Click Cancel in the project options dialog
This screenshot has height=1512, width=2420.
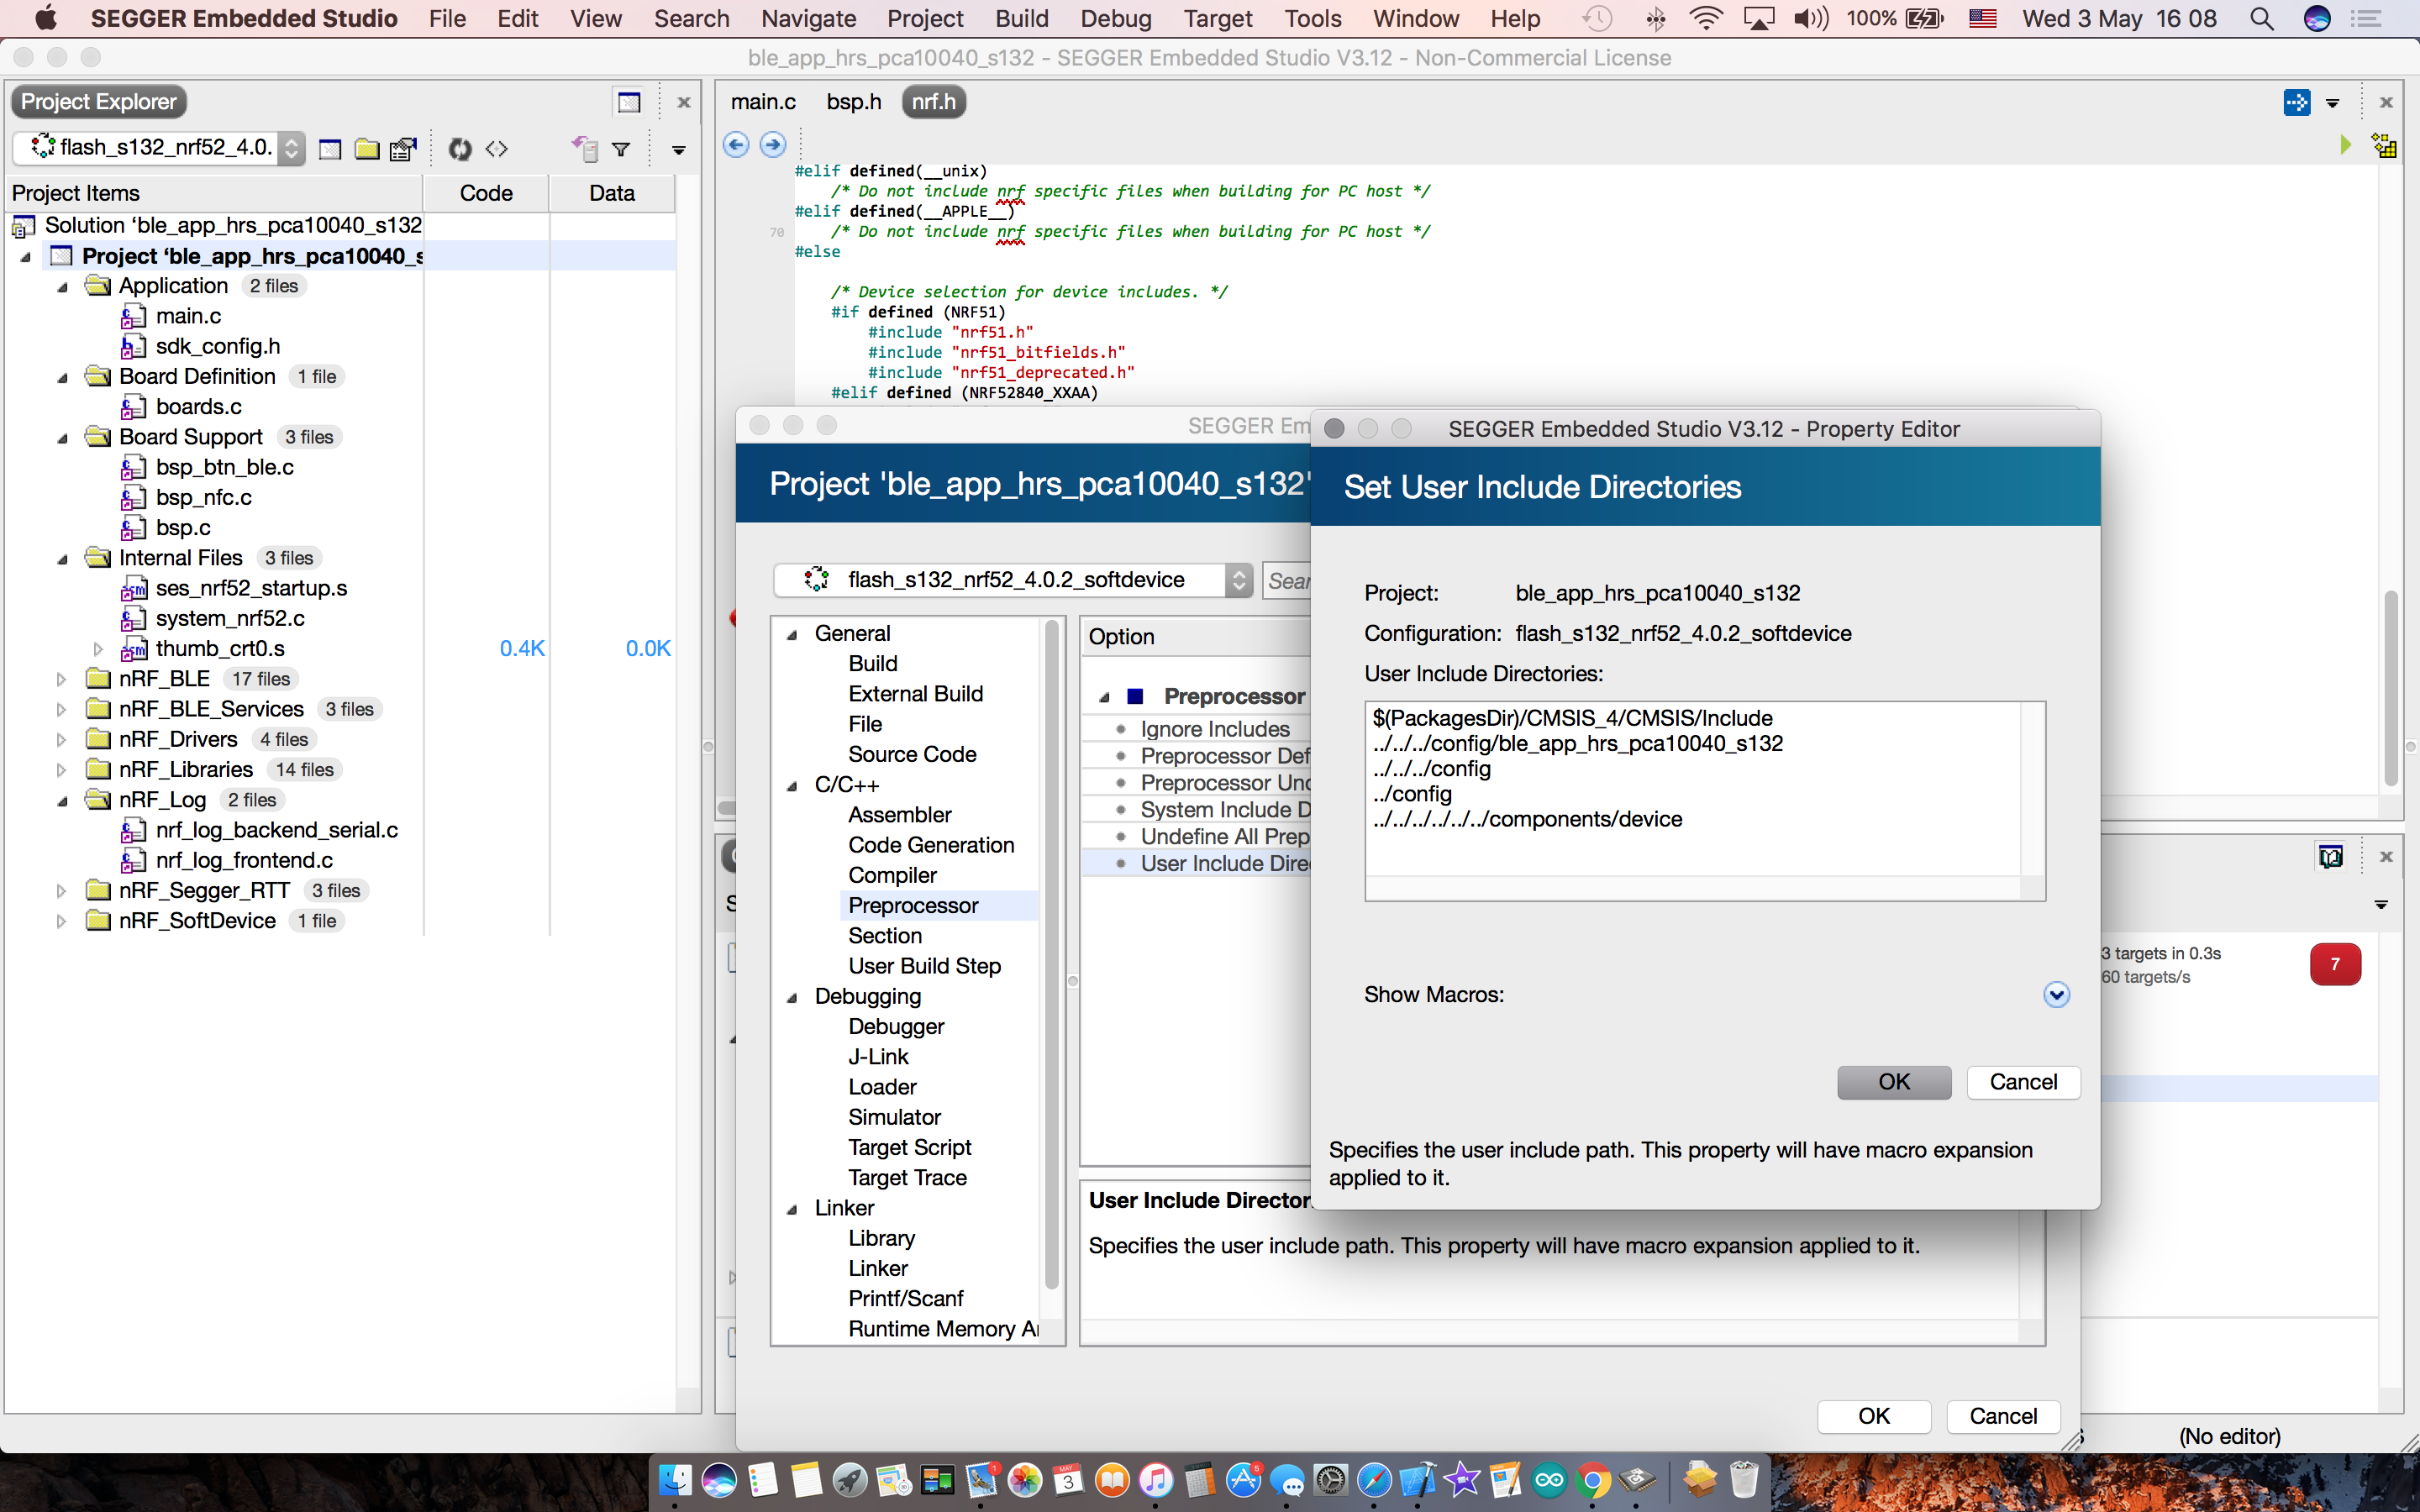pyautogui.click(x=2003, y=1416)
